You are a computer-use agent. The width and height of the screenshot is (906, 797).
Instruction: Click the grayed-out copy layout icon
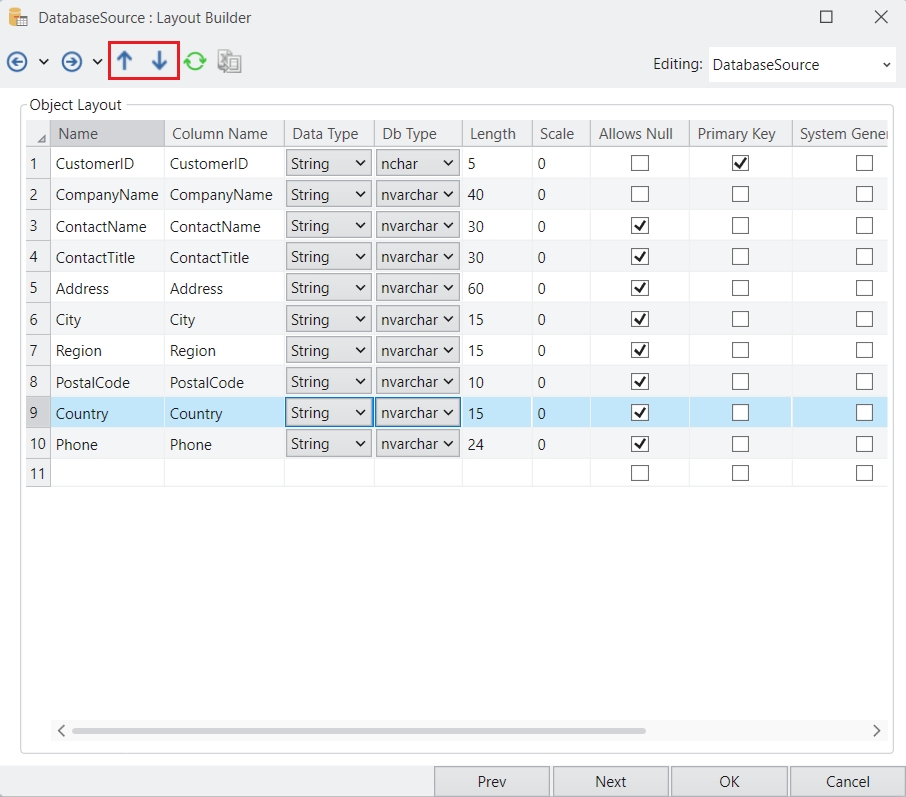pos(230,62)
